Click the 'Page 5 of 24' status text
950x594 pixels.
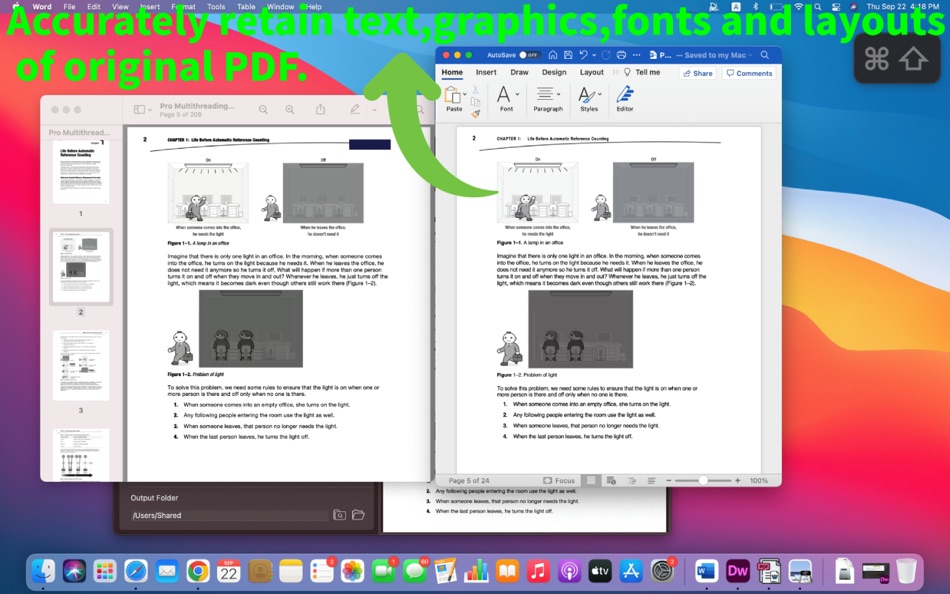tap(469, 481)
